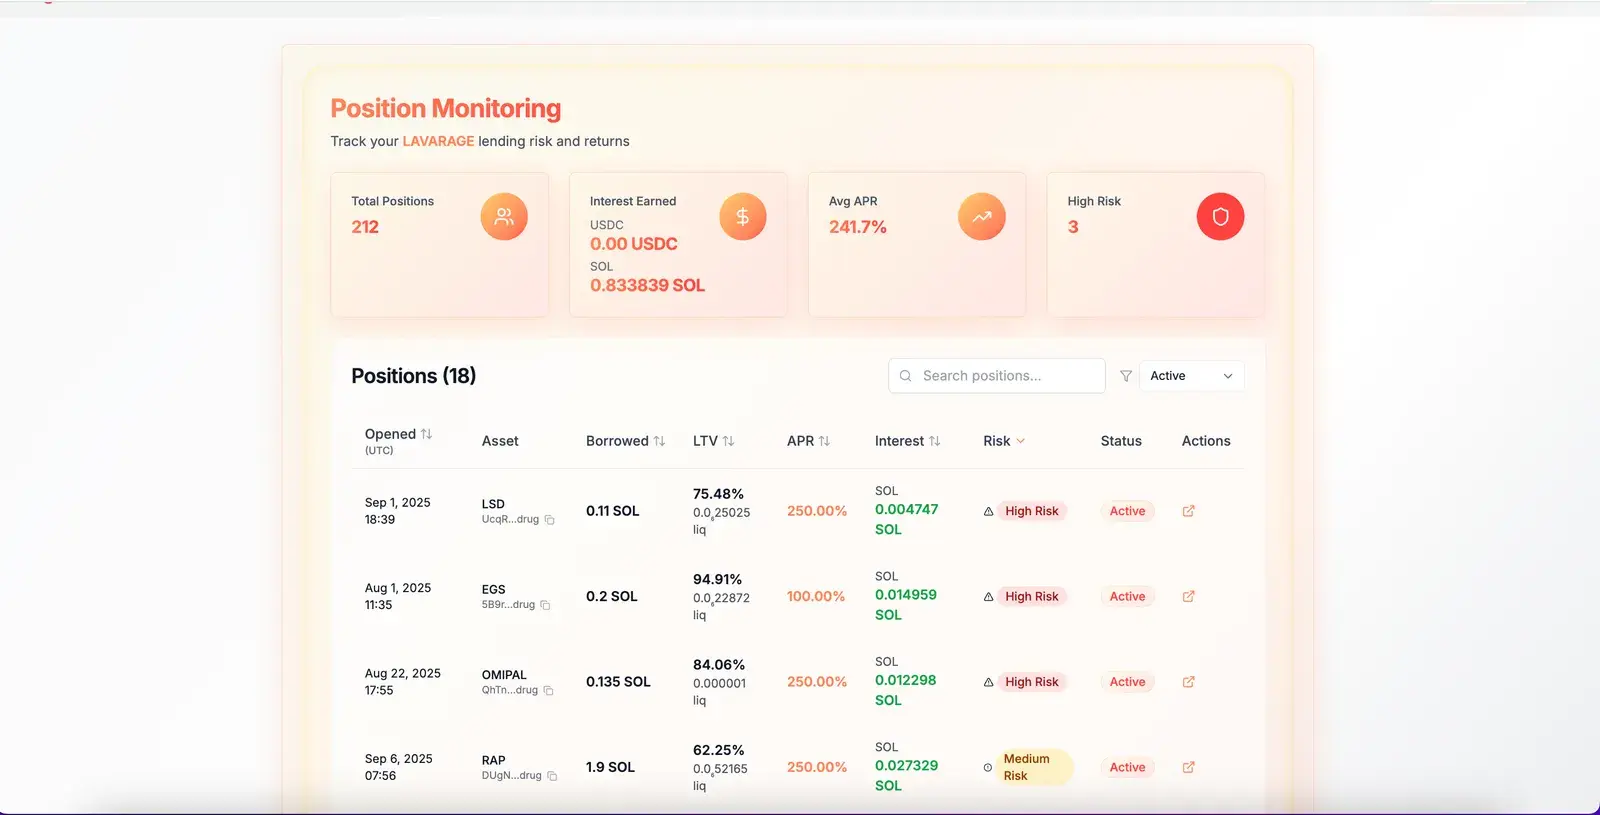Click the Positions (18) heading
1600x815 pixels.
point(413,376)
